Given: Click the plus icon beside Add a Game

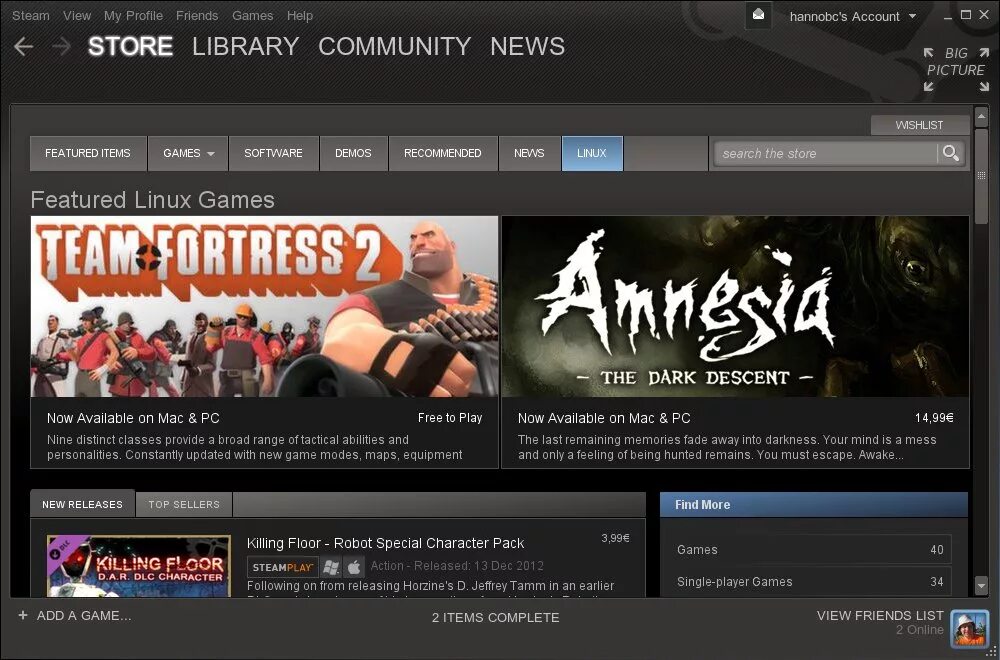Looking at the screenshot, I should pos(23,615).
